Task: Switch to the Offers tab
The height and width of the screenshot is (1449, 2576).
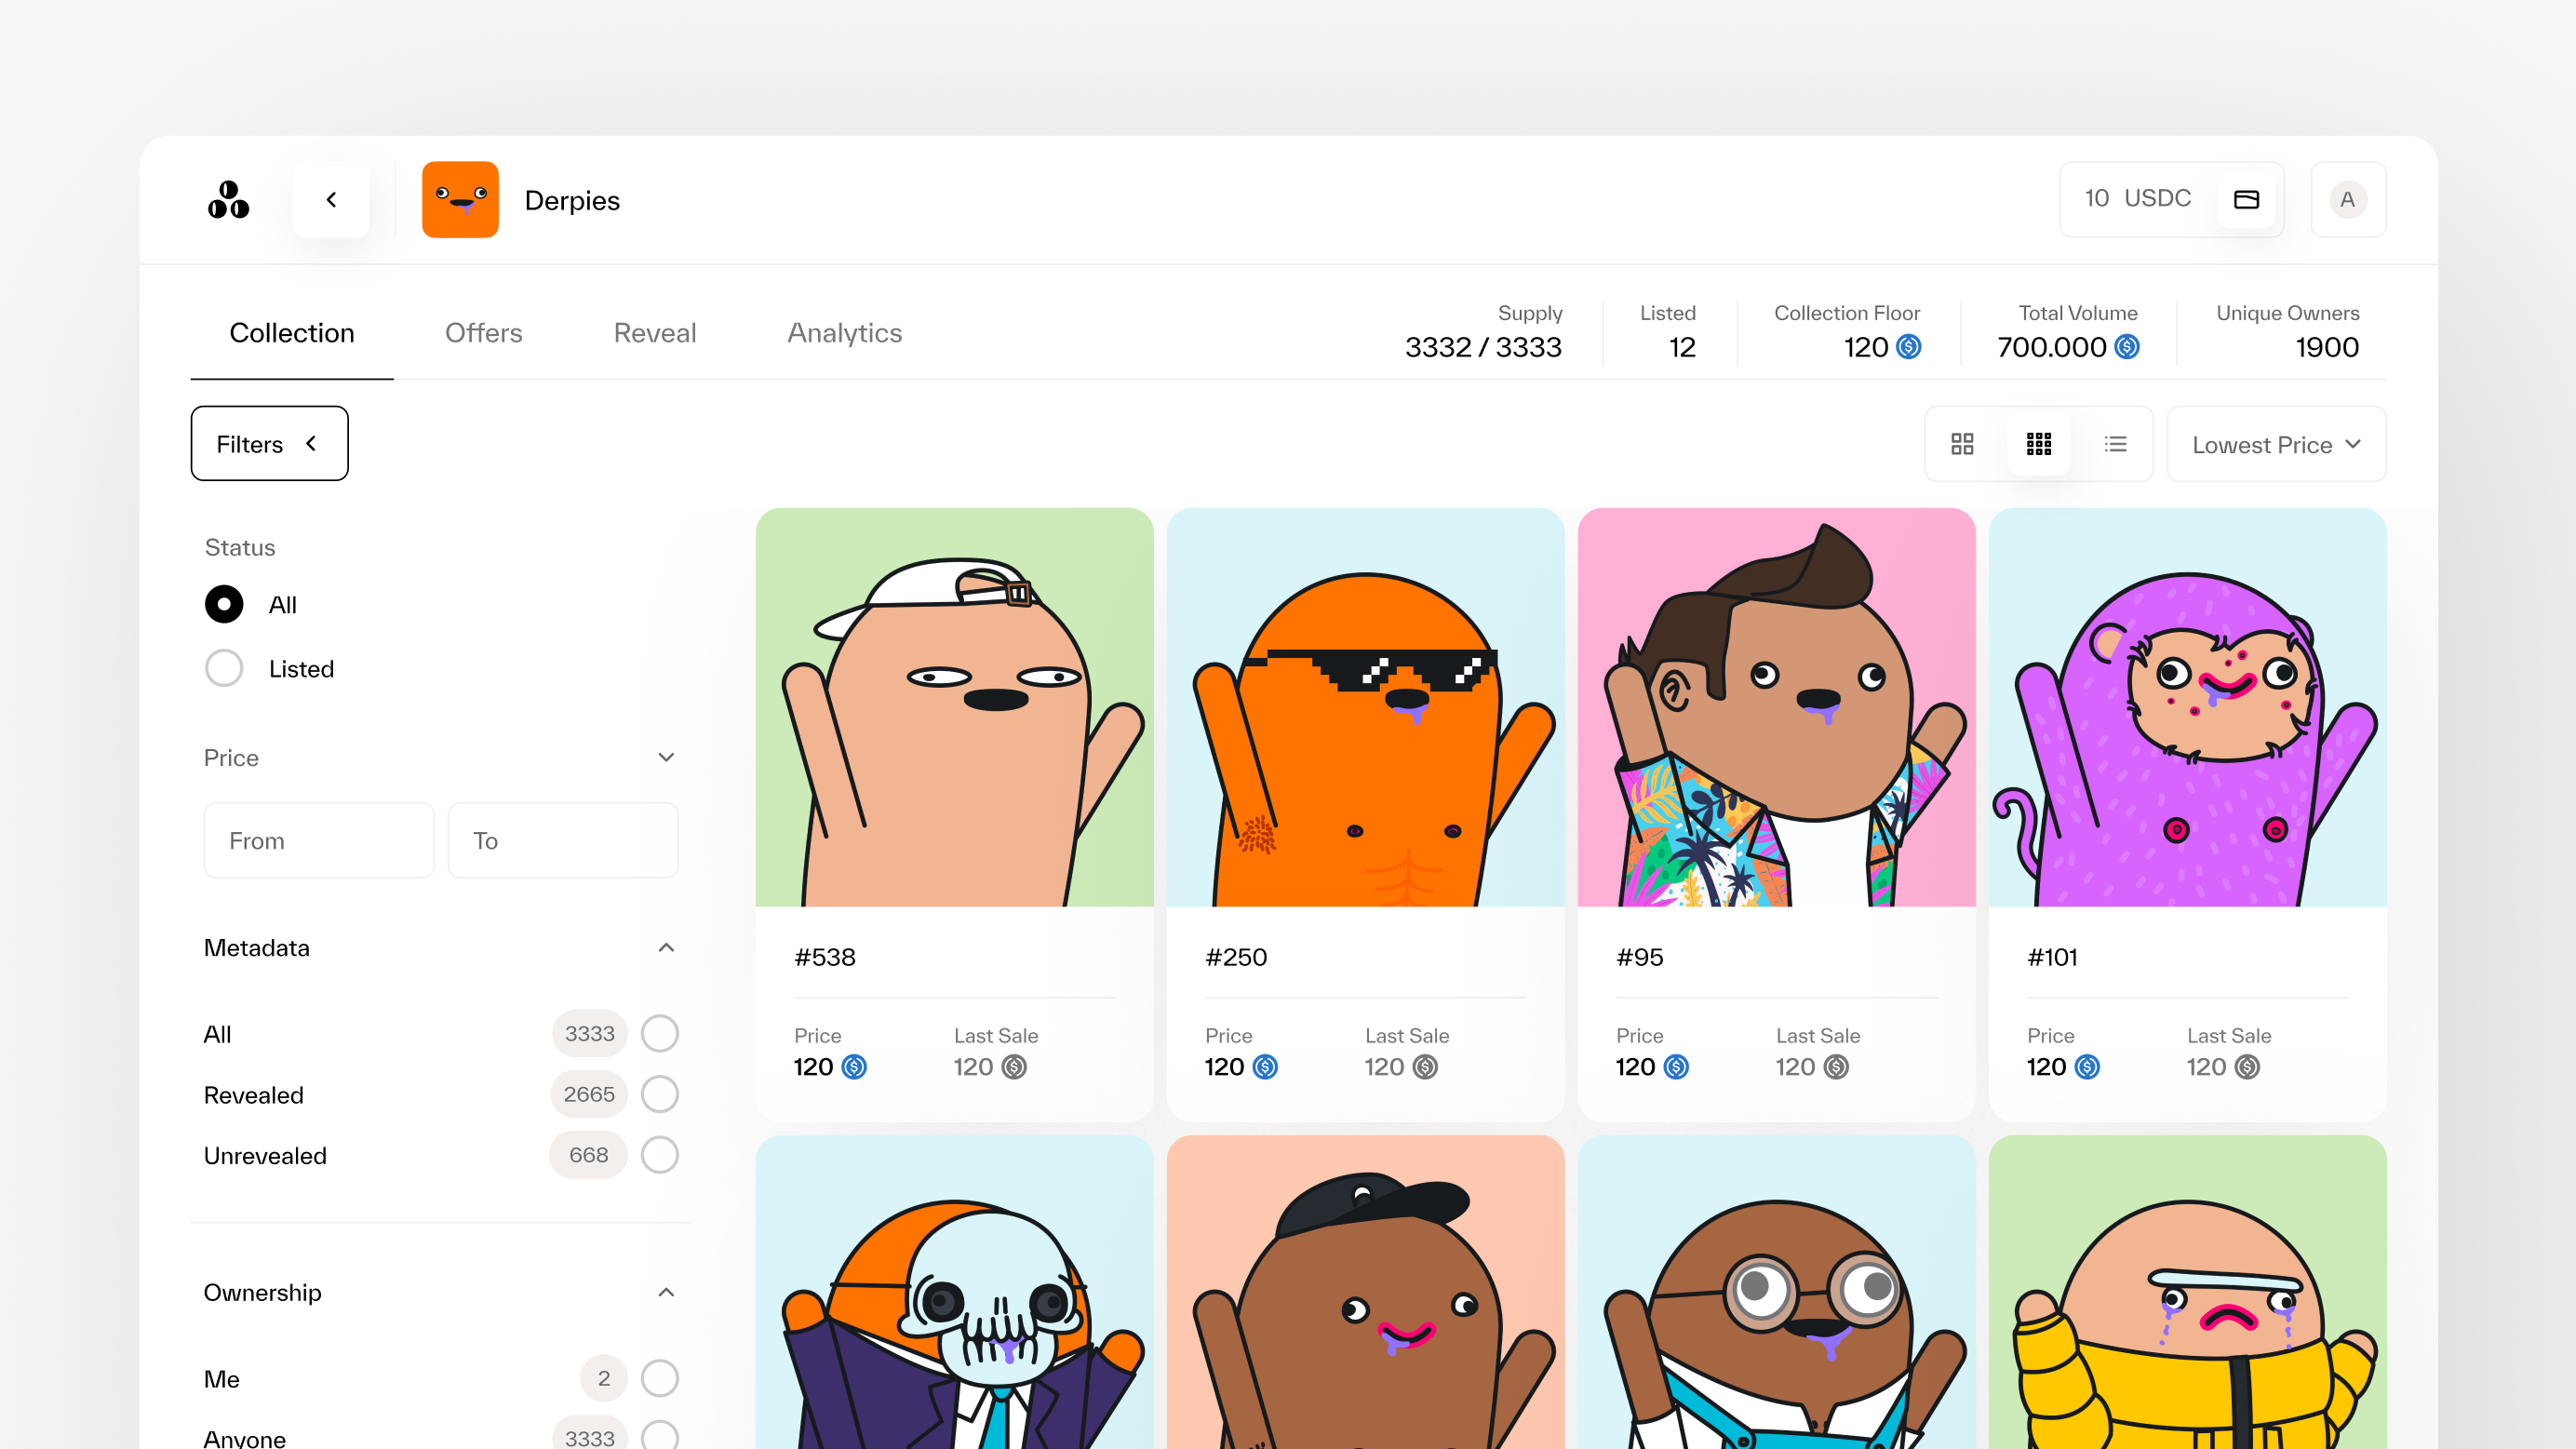Action: click(483, 333)
